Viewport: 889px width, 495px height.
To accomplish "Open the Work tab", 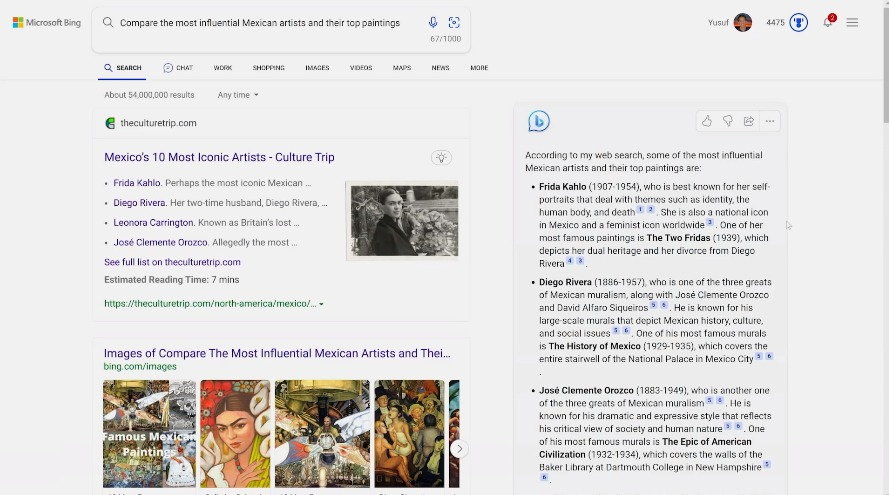I will pyautogui.click(x=223, y=67).
